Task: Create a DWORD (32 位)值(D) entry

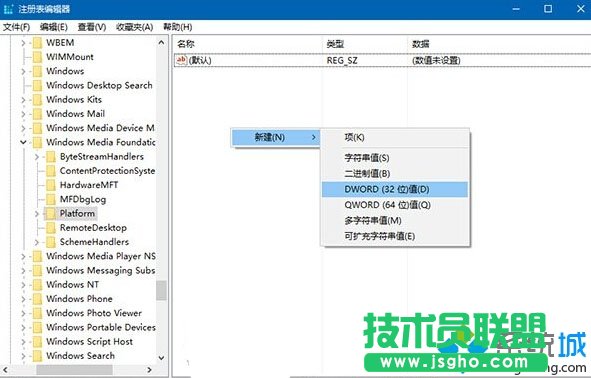Action: click(x=395, y=189)
